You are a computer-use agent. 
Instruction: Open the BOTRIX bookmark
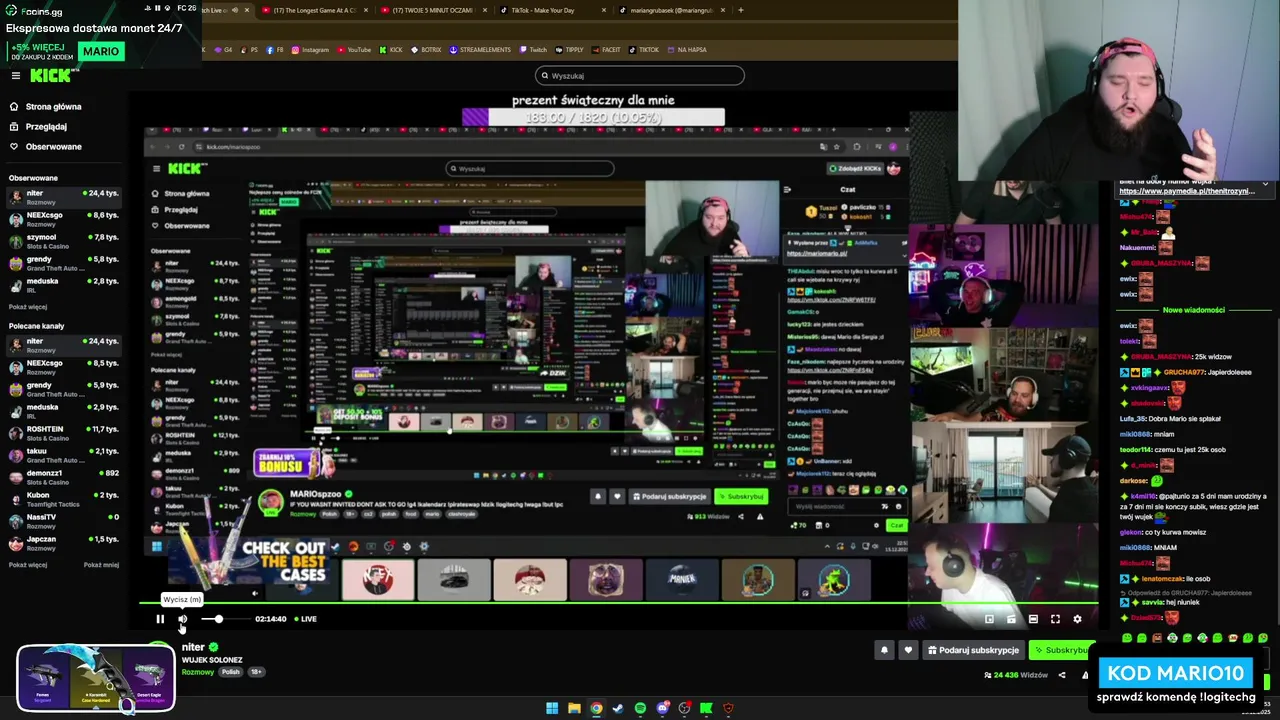coord(426,49)
